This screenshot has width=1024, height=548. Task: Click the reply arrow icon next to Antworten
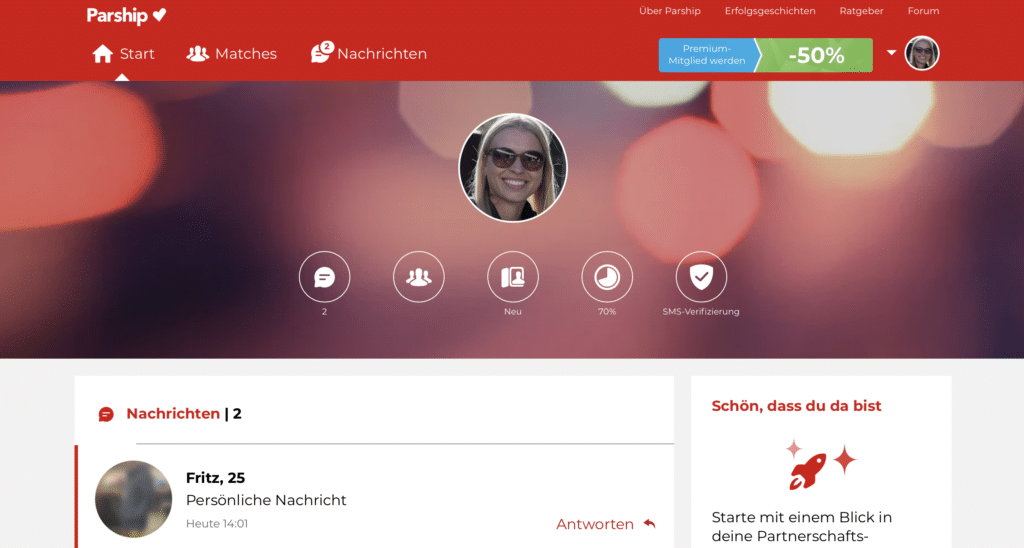[649, 524]
